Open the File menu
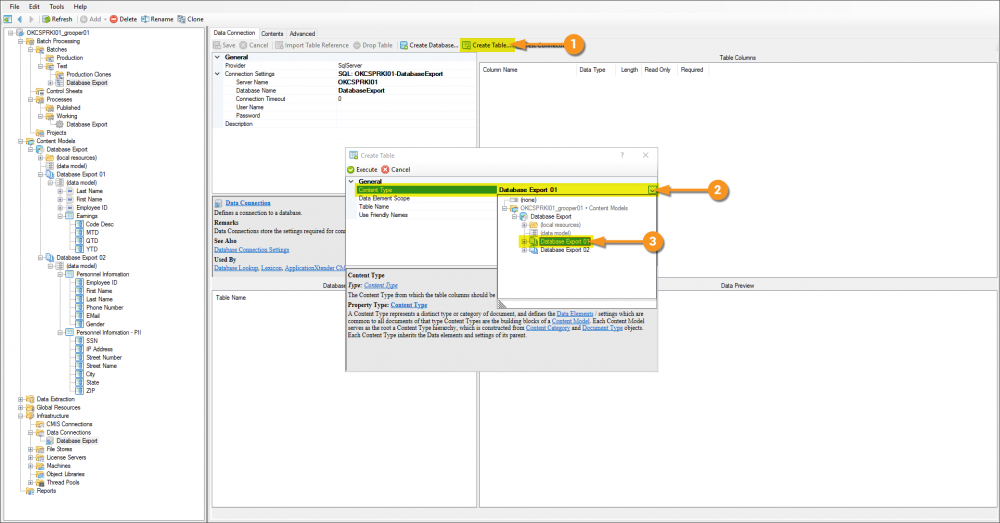The height and width of the screenshot is (523, 1000). click(x=14, y=6)
